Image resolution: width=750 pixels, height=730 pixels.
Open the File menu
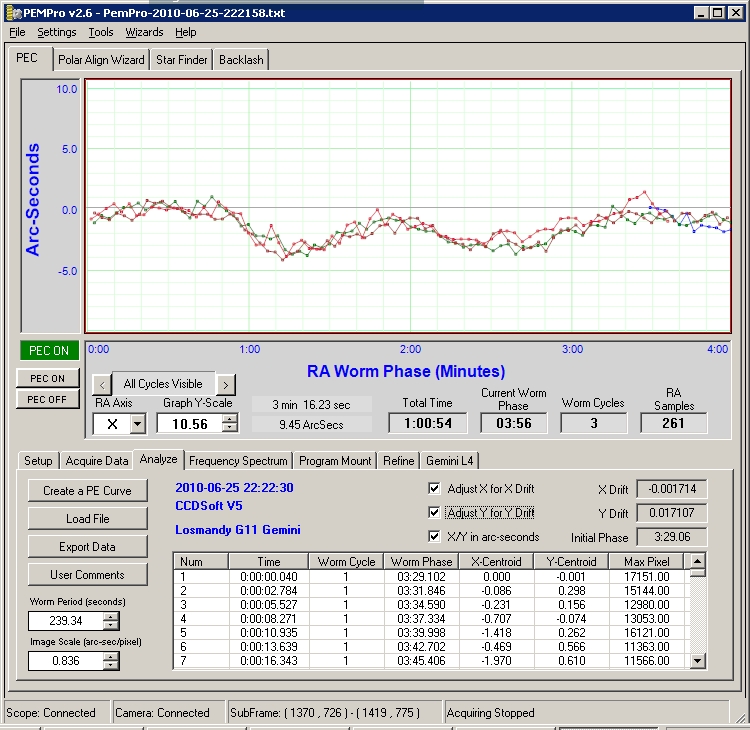click(17, 32)
